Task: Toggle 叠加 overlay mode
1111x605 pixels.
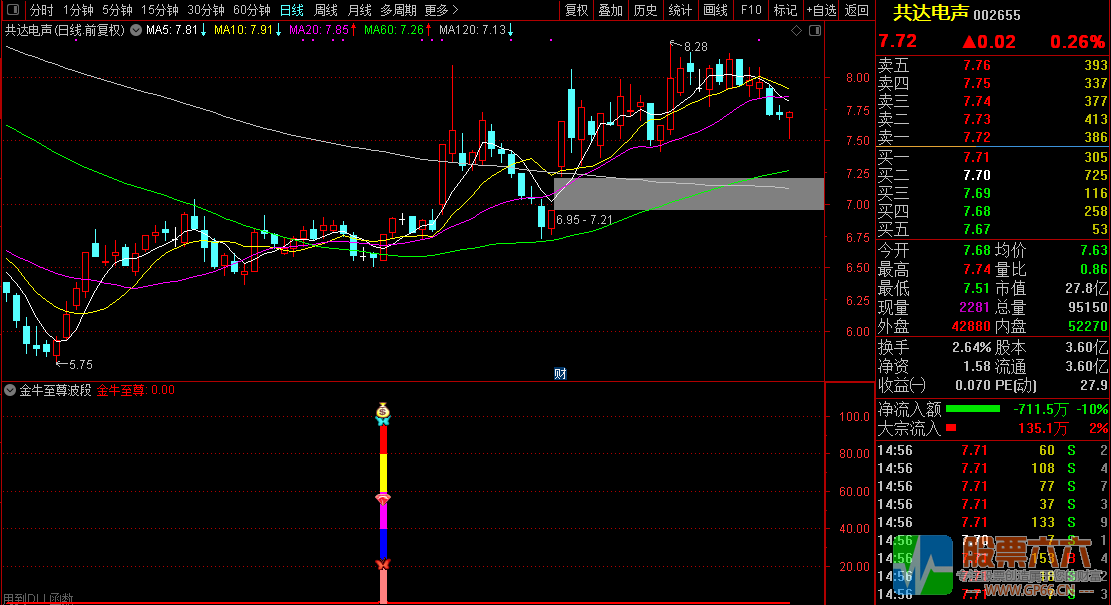Action: coord(610,10)
